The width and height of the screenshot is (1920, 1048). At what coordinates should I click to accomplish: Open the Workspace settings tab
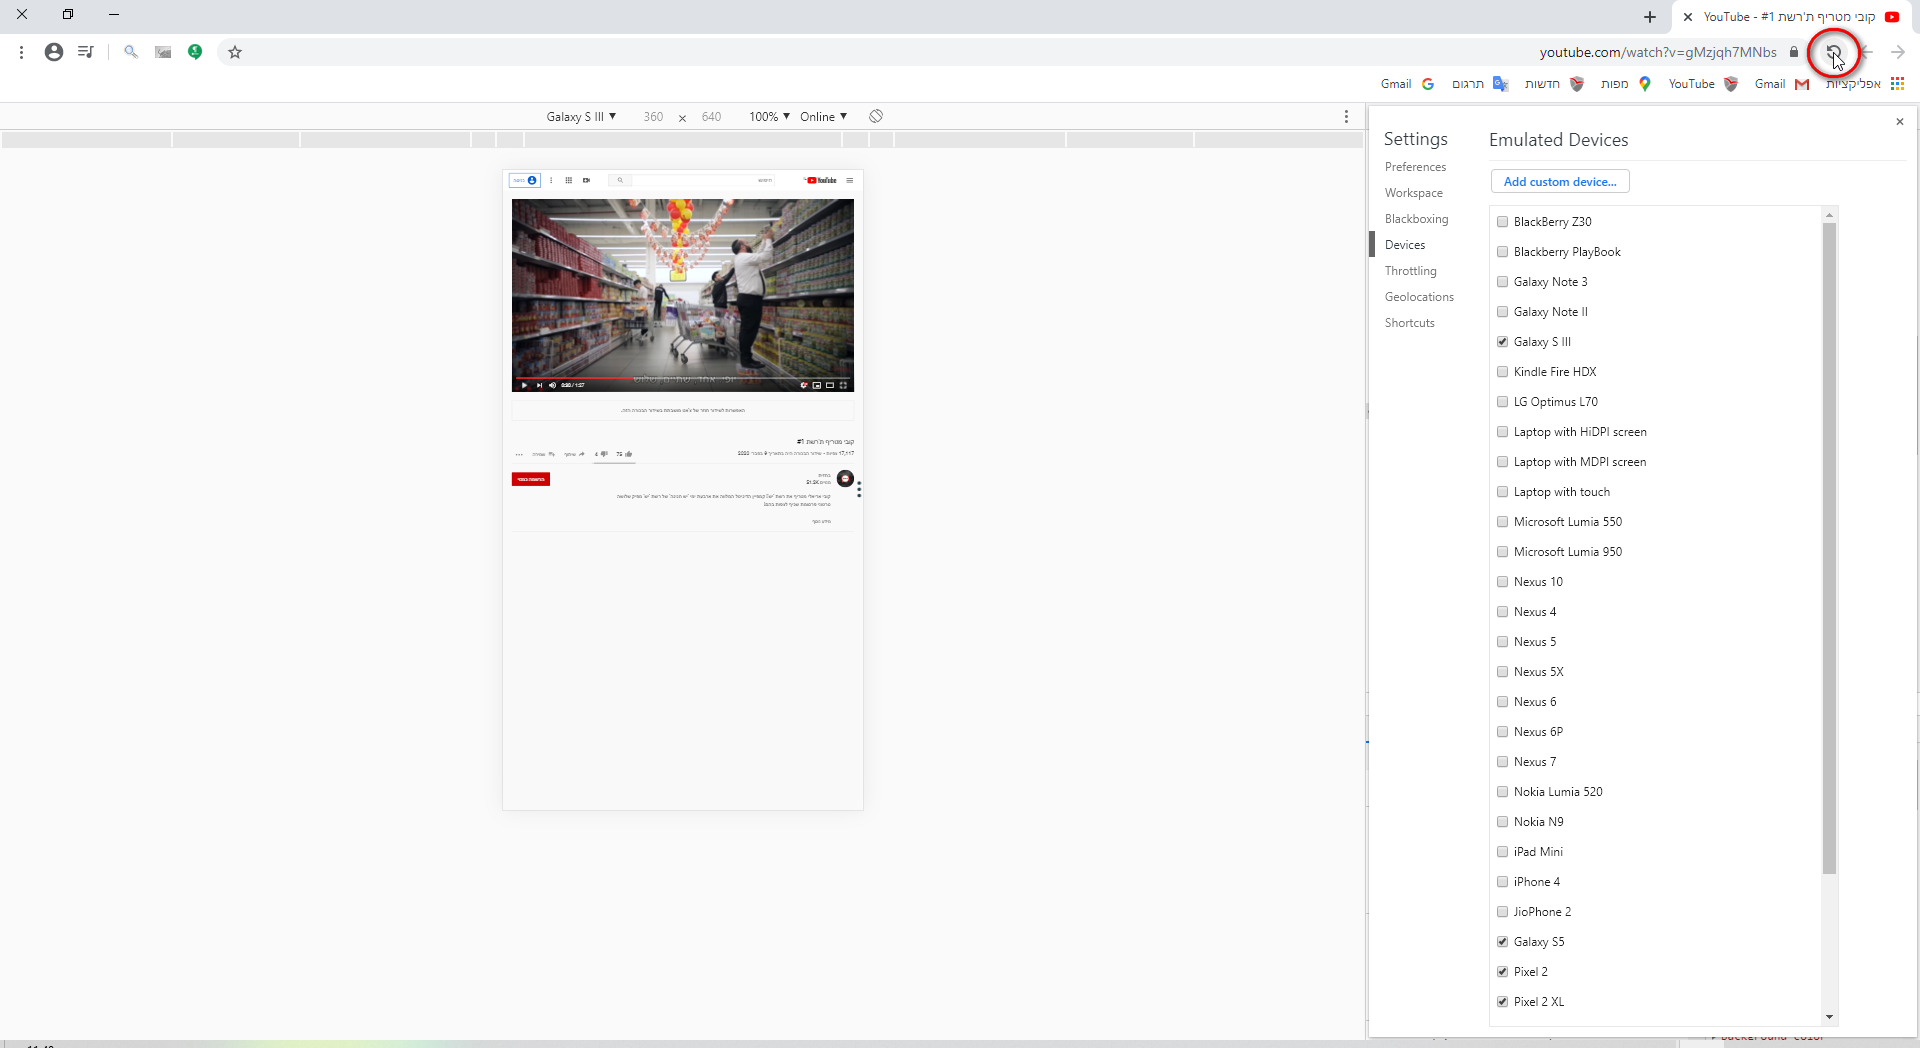1413,193
